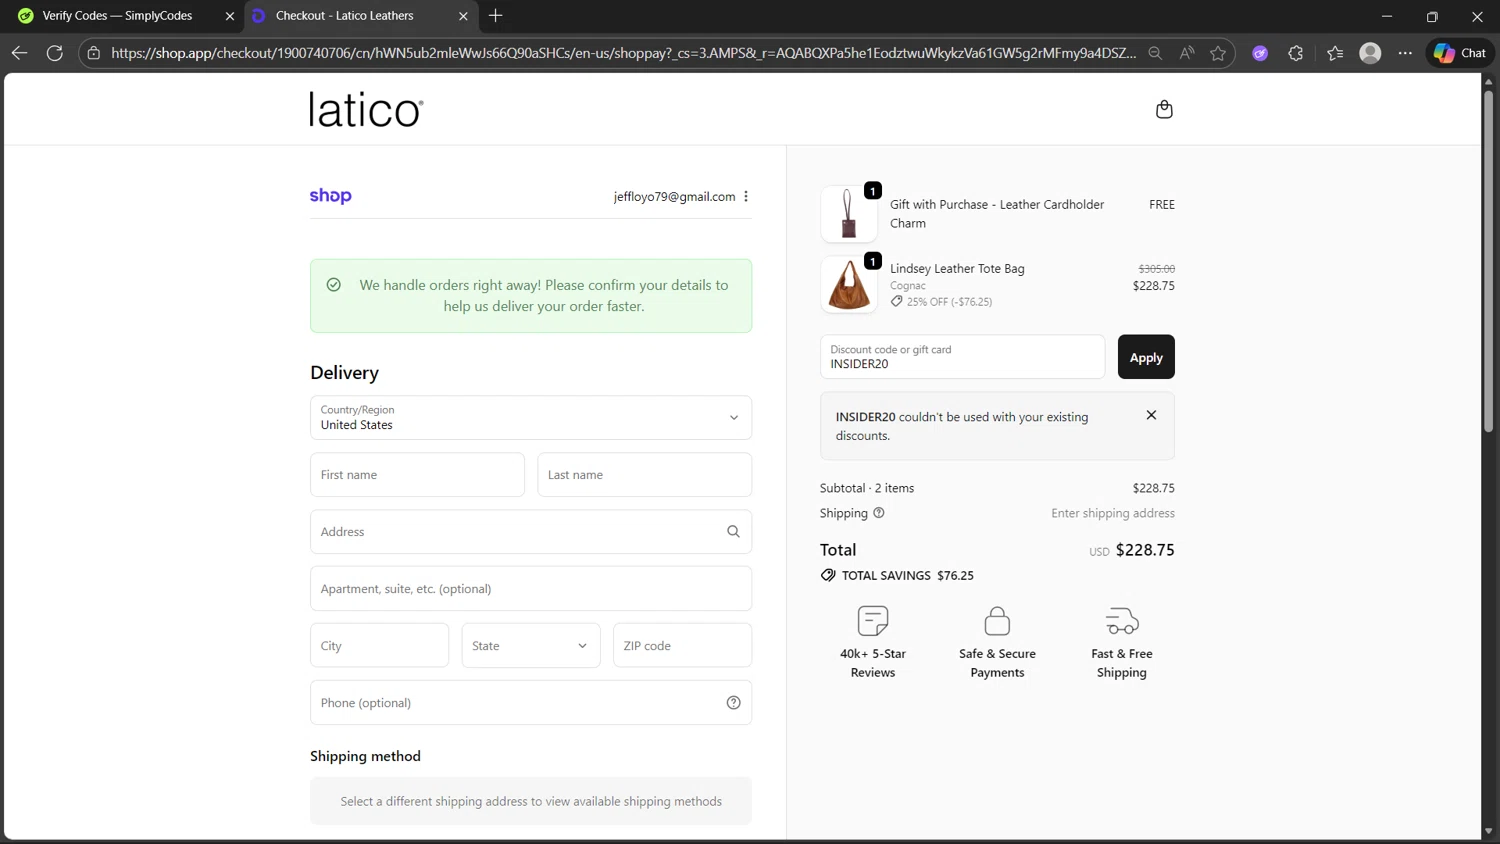Screen dimensions: 1500x844
Task: Click the latico logo
Action: pyautogui.click(x=366, y=110)
